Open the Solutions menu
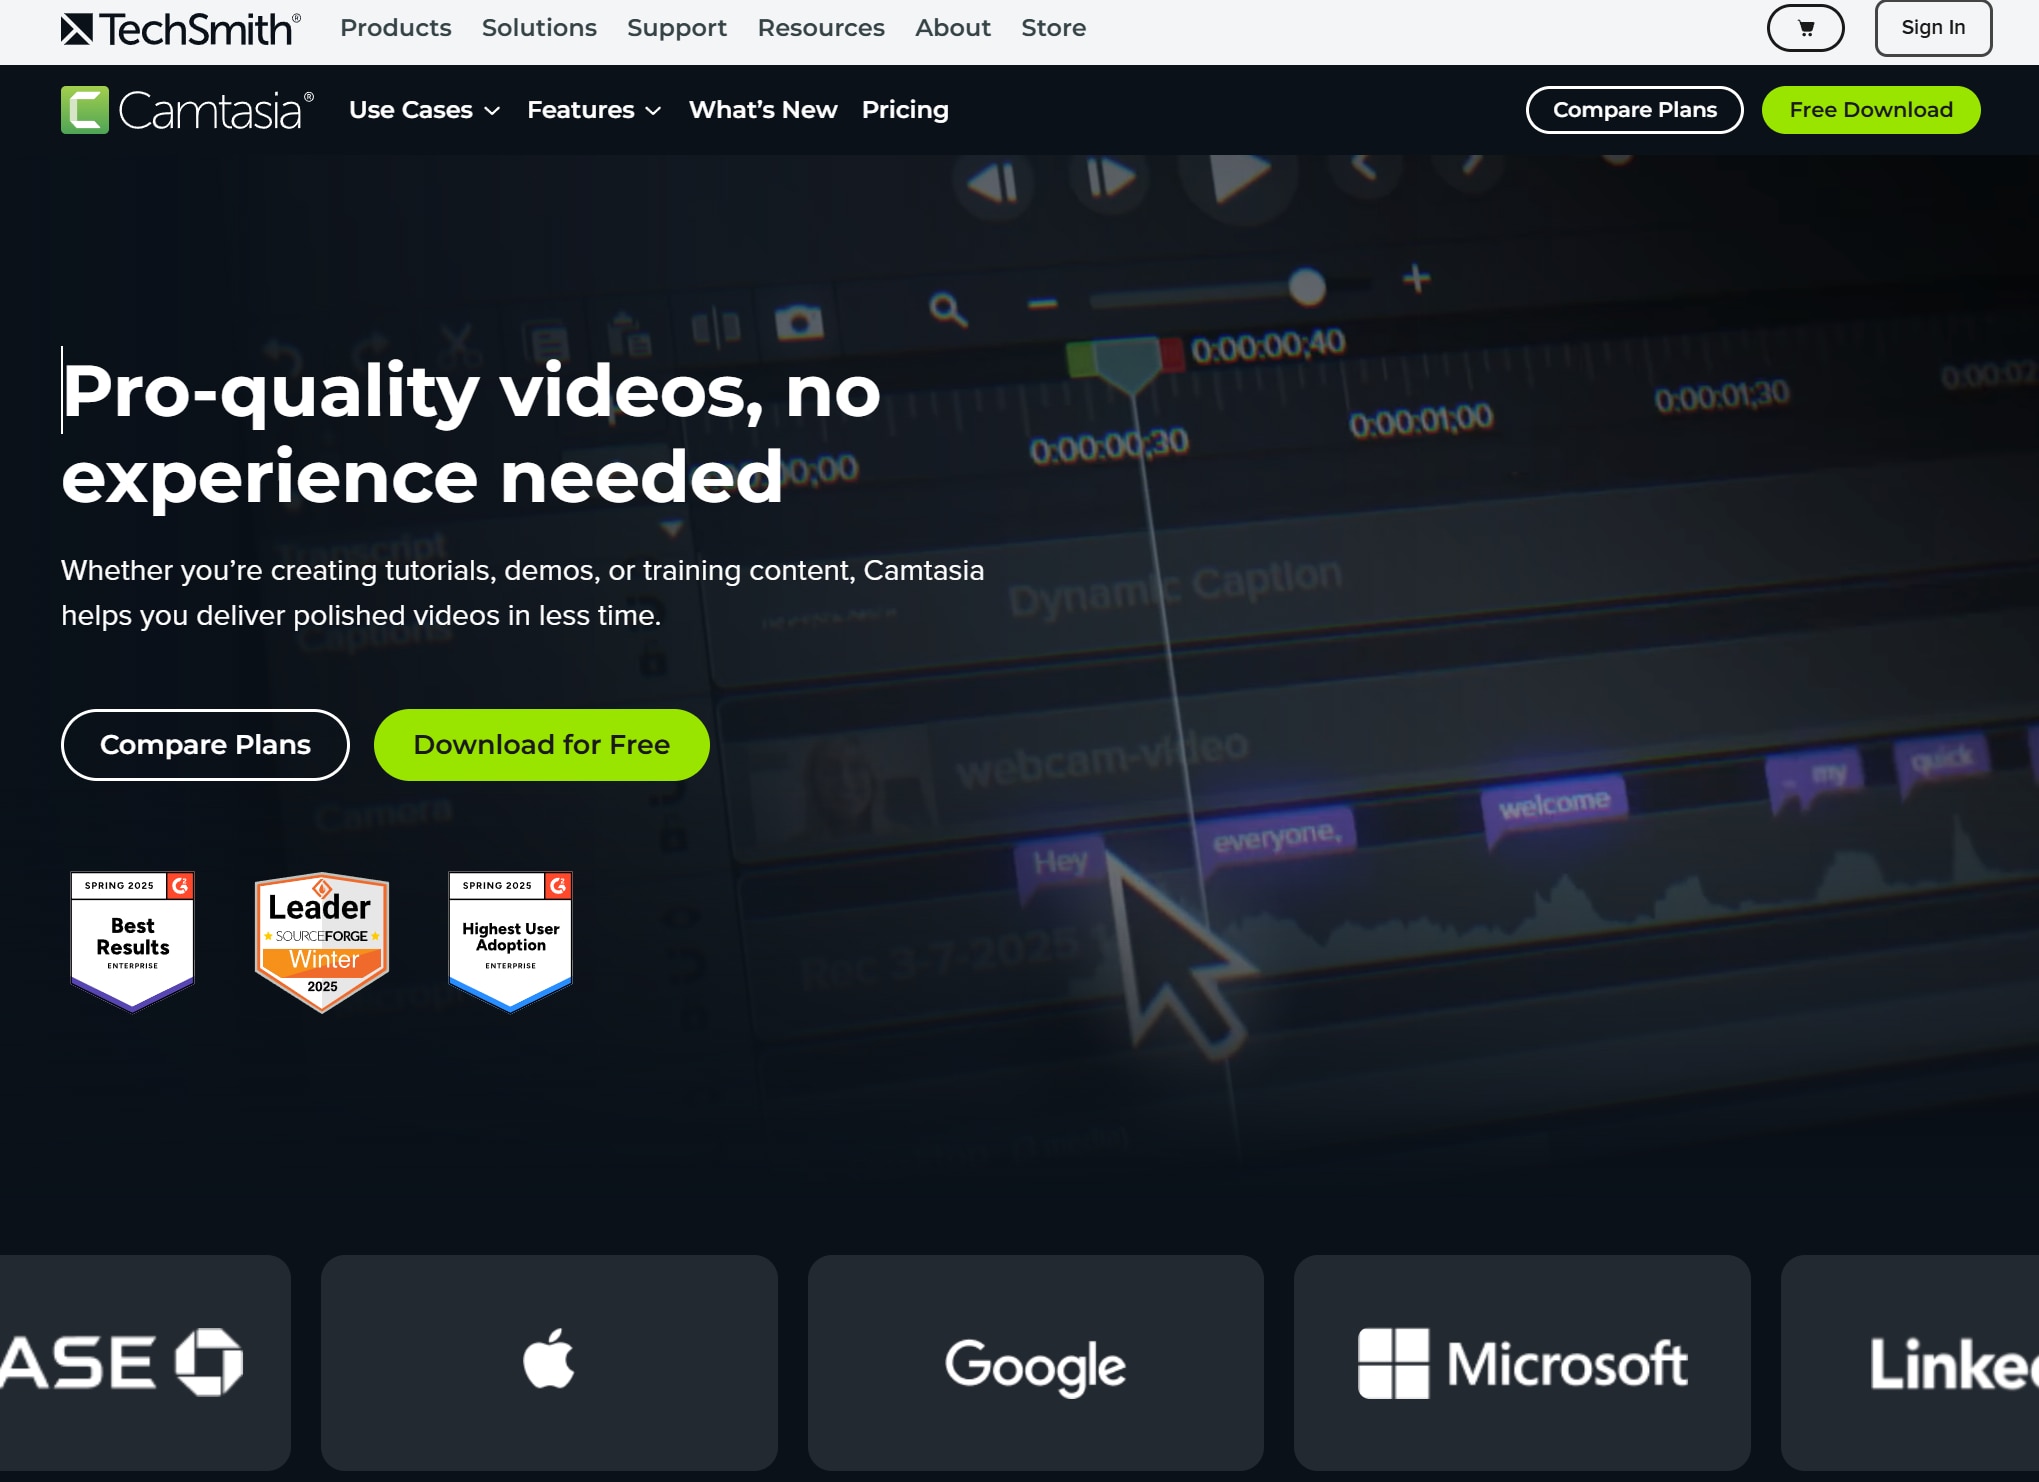The width and height of the screenshot is (2039, 1482). 539,28
